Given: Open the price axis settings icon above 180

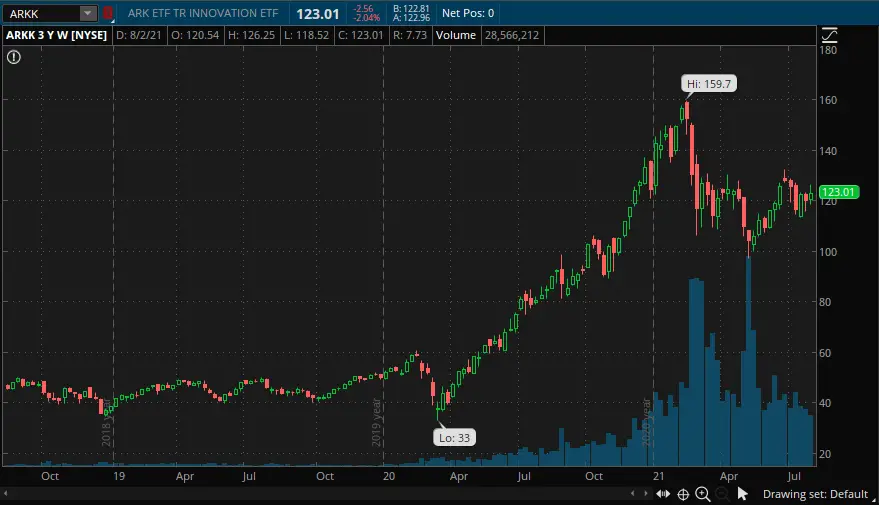Looking at the screenshot, I should click(829, 35).
